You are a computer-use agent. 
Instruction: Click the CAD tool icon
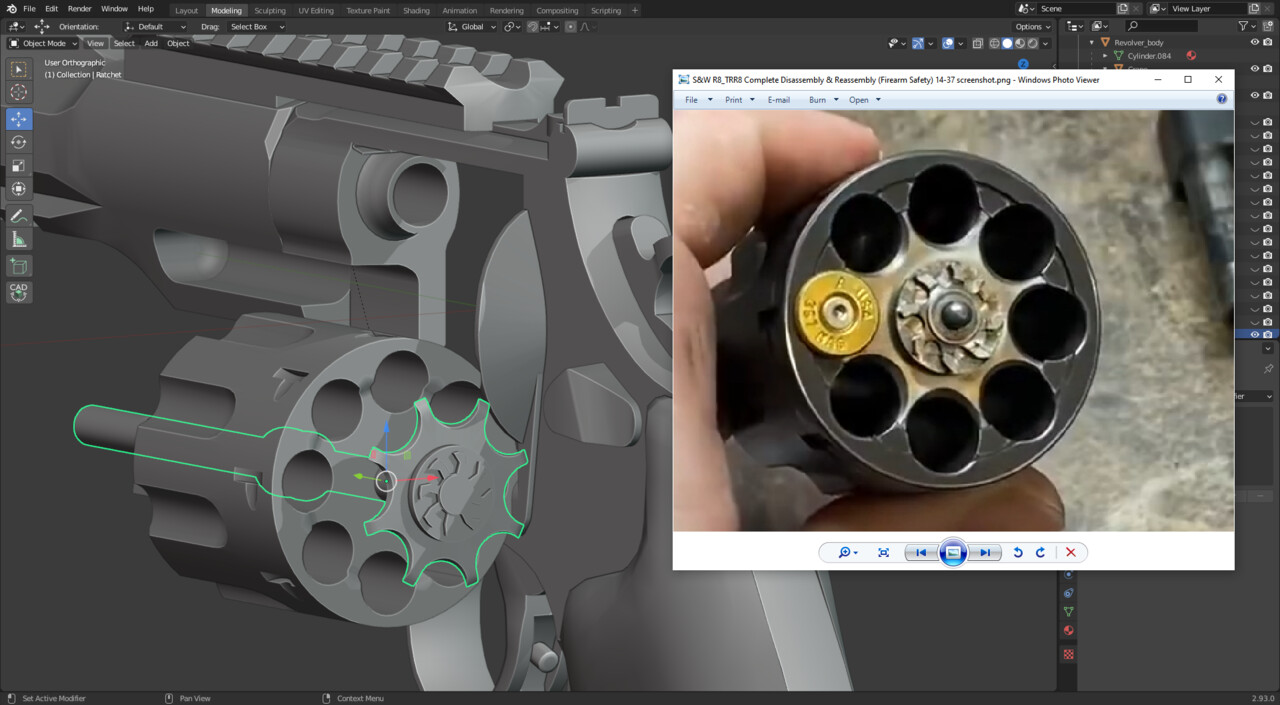coord(19,292)
